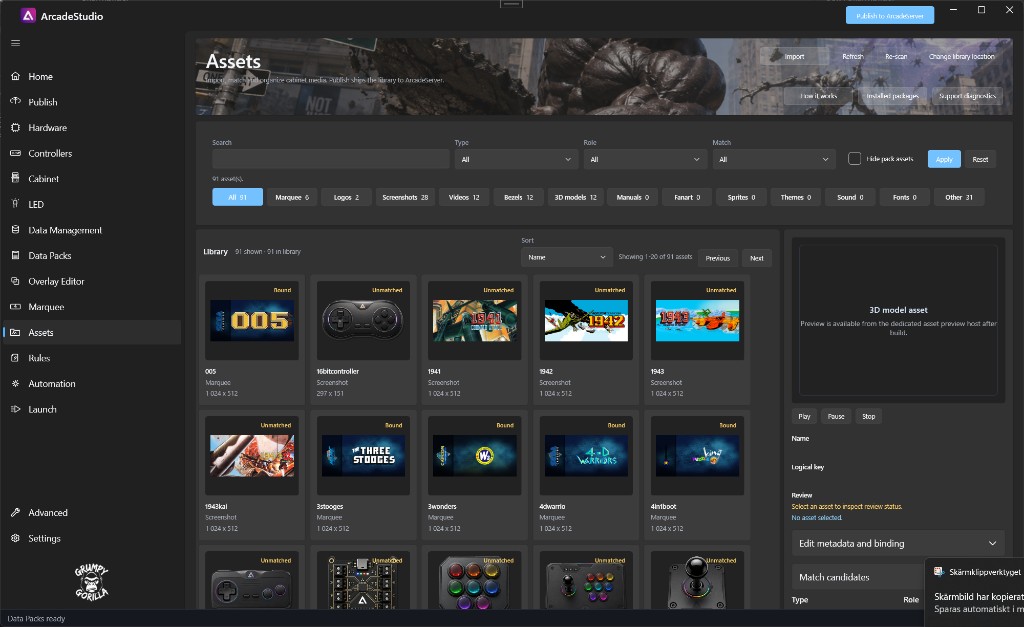Click the snipping tool notification icon
Screen dimensions: 1024x627
click(939, 571)
